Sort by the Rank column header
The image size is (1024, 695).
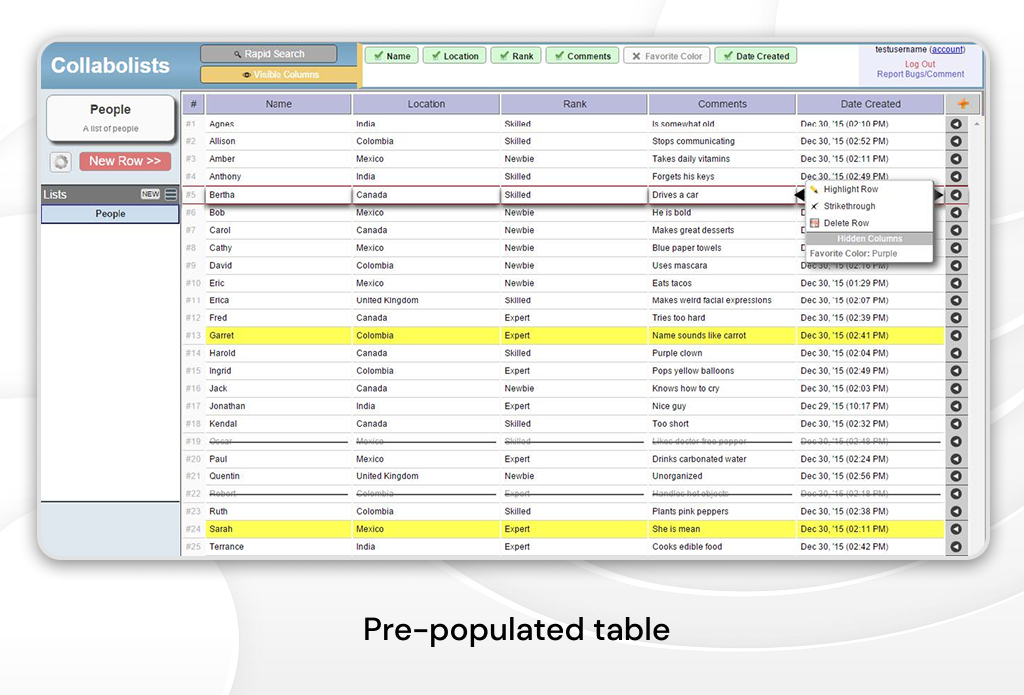tap(574, 104)
